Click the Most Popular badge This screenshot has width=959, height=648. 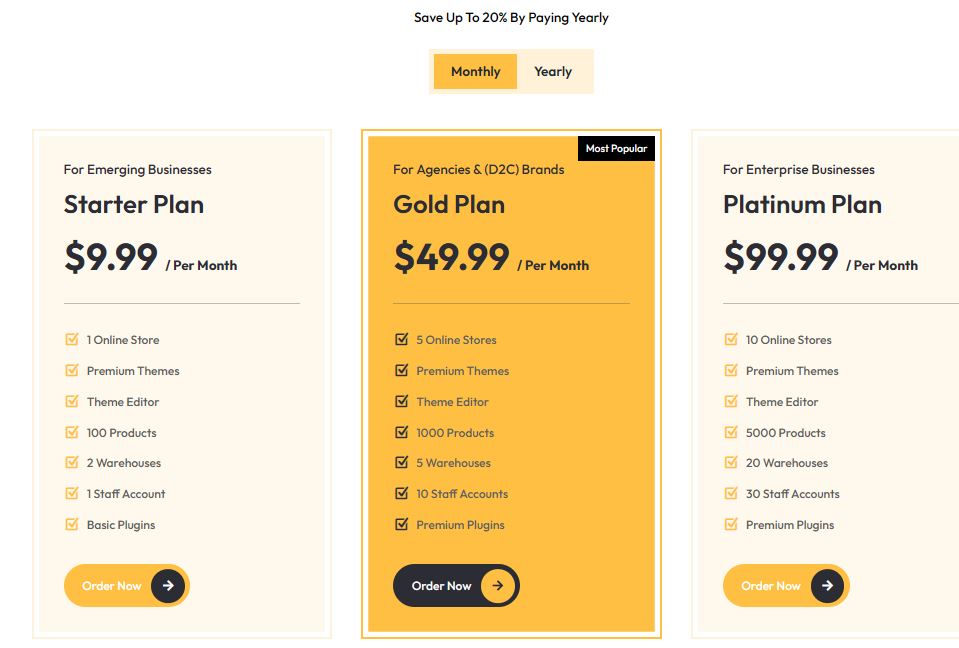click(616, 148)
